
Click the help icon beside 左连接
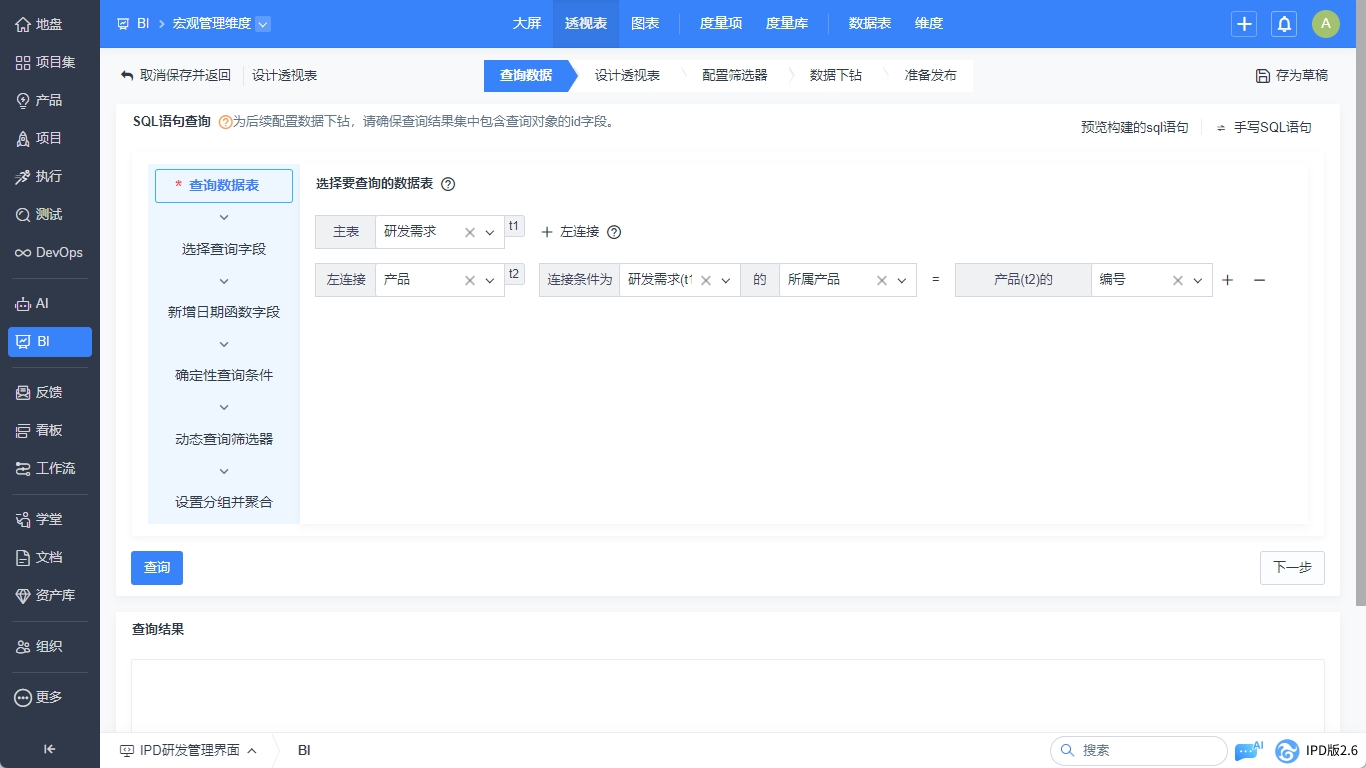click(x=614, y=232)
